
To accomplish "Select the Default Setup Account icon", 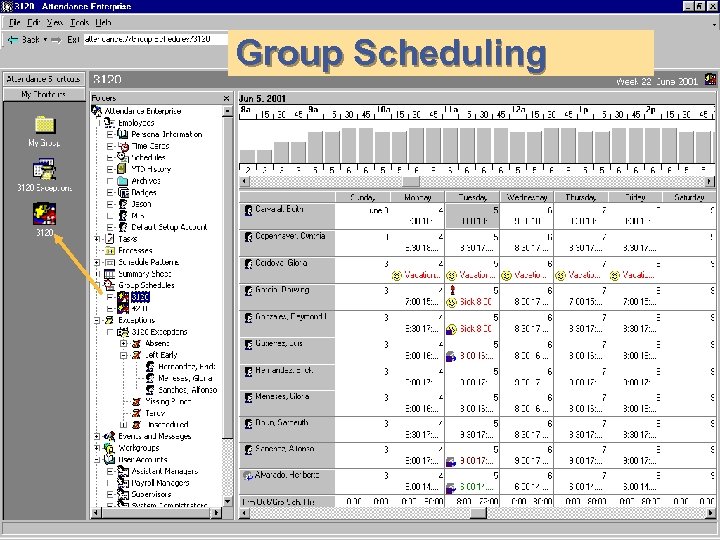I will pos(123,227).
